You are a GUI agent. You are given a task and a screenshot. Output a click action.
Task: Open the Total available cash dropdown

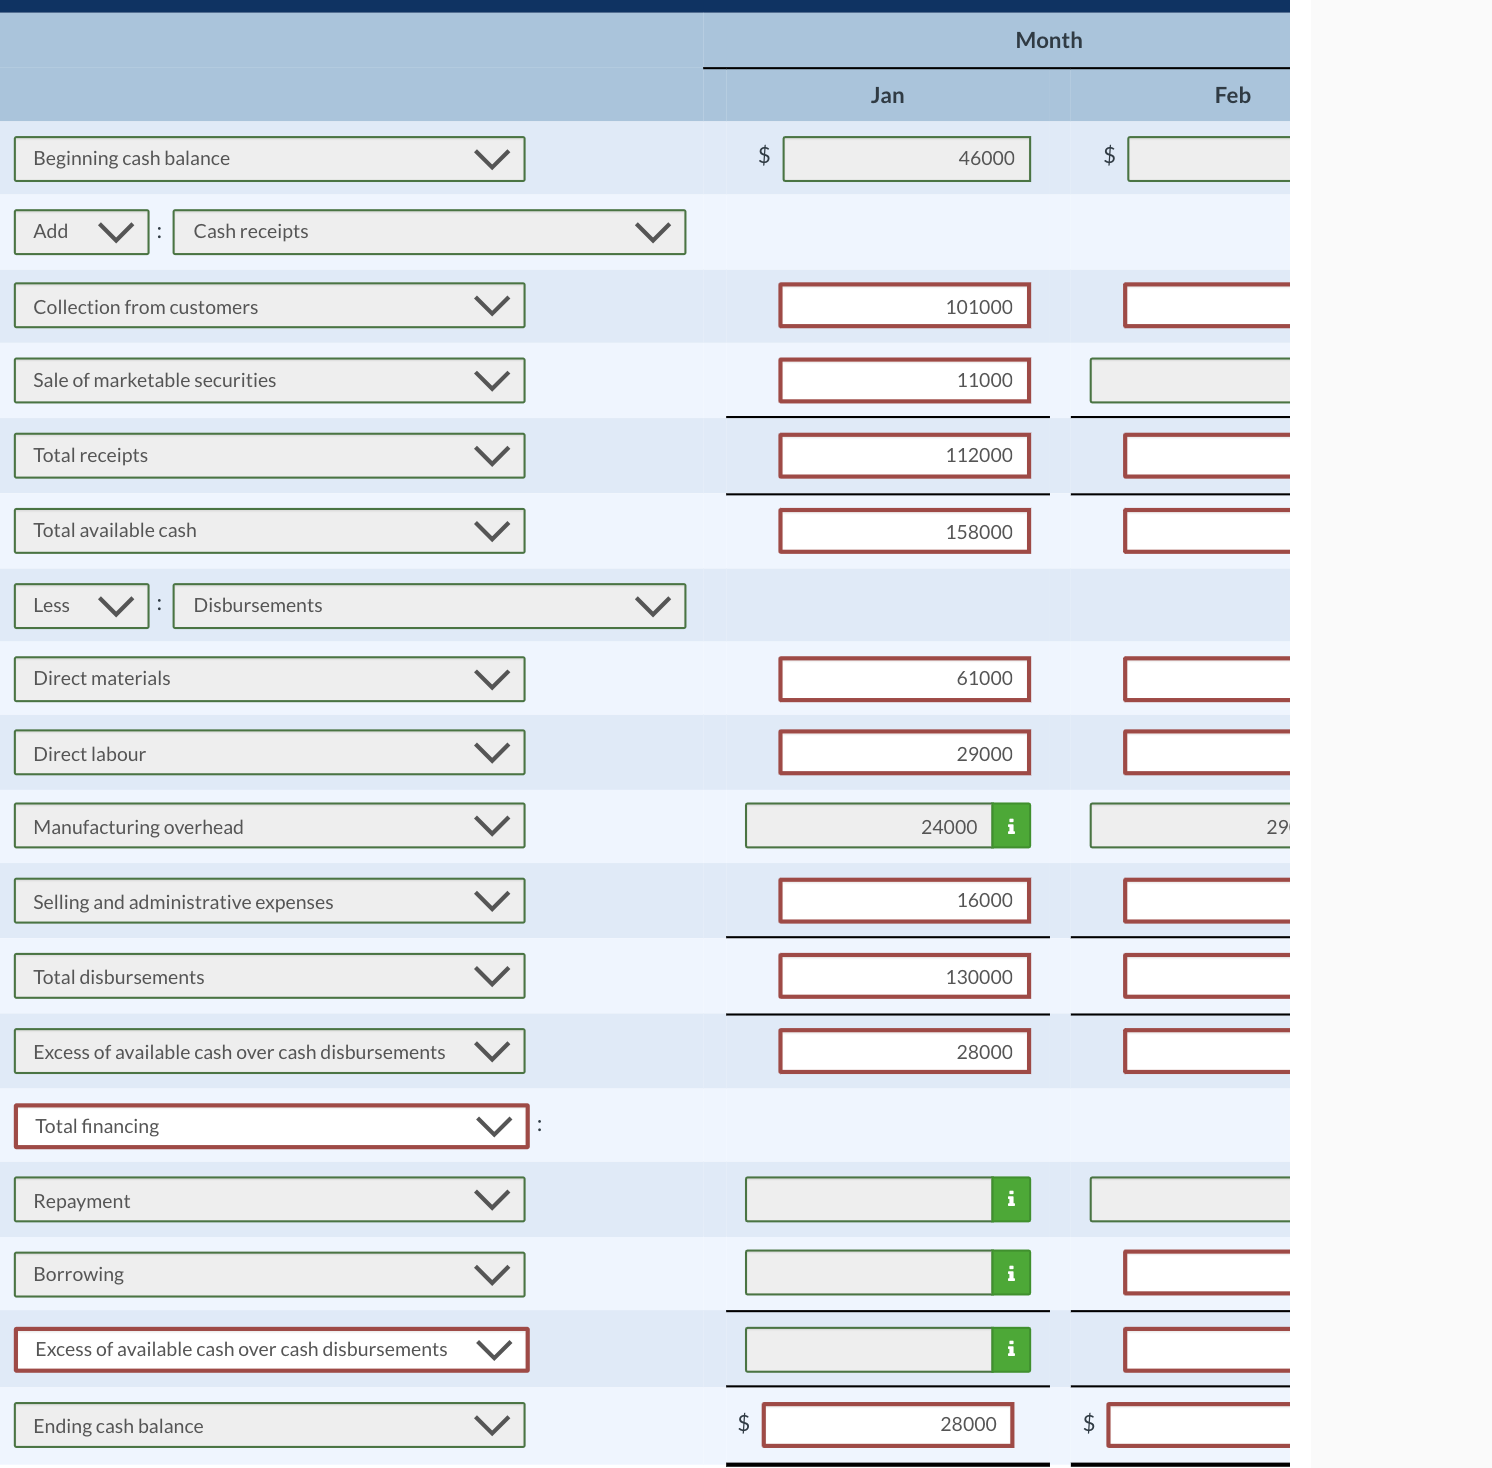pos(270,531)
